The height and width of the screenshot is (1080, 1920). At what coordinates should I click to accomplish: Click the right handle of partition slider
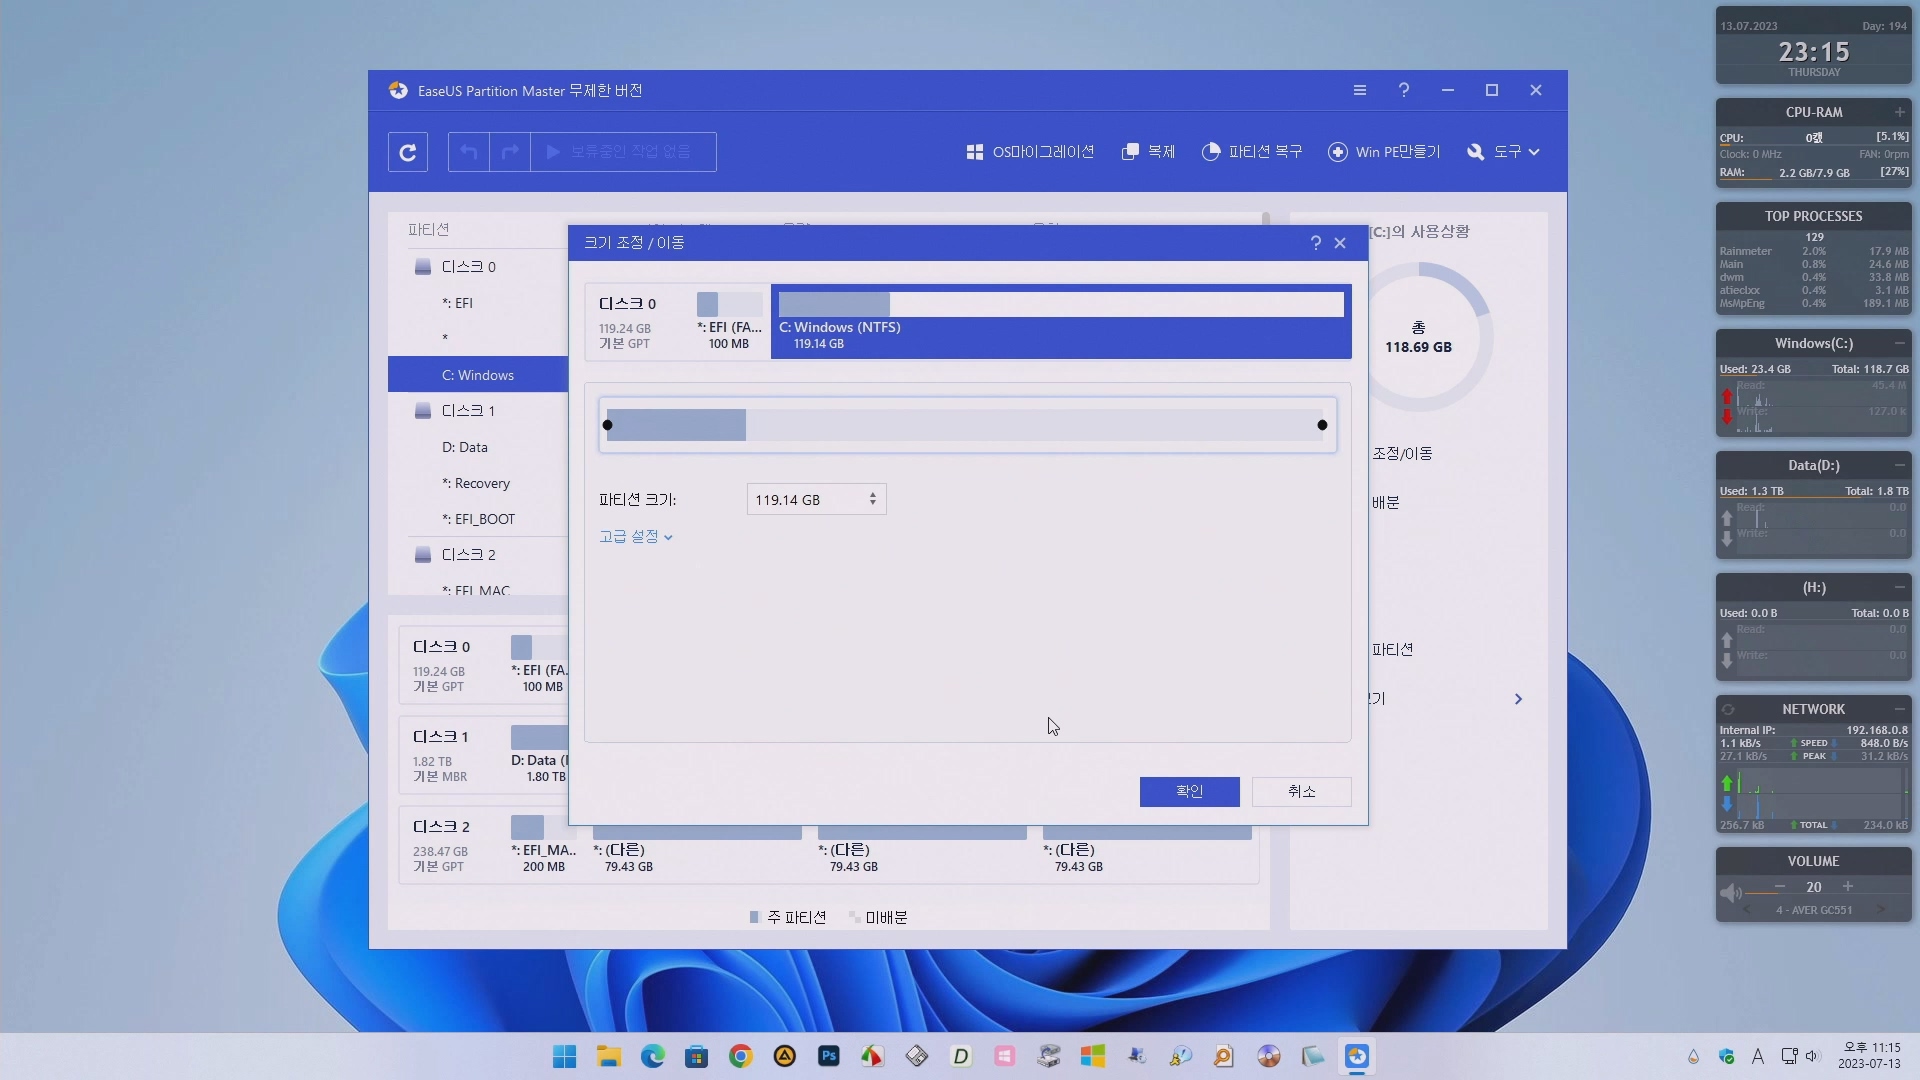pyautogui.click(x=1322, y=425)
